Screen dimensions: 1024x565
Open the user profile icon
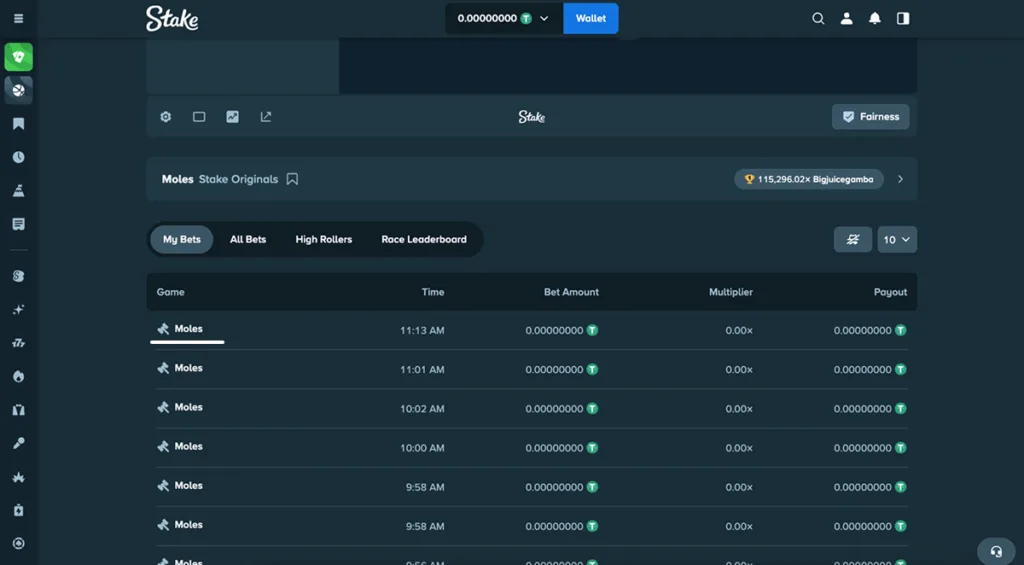click(x=846, y=18)
